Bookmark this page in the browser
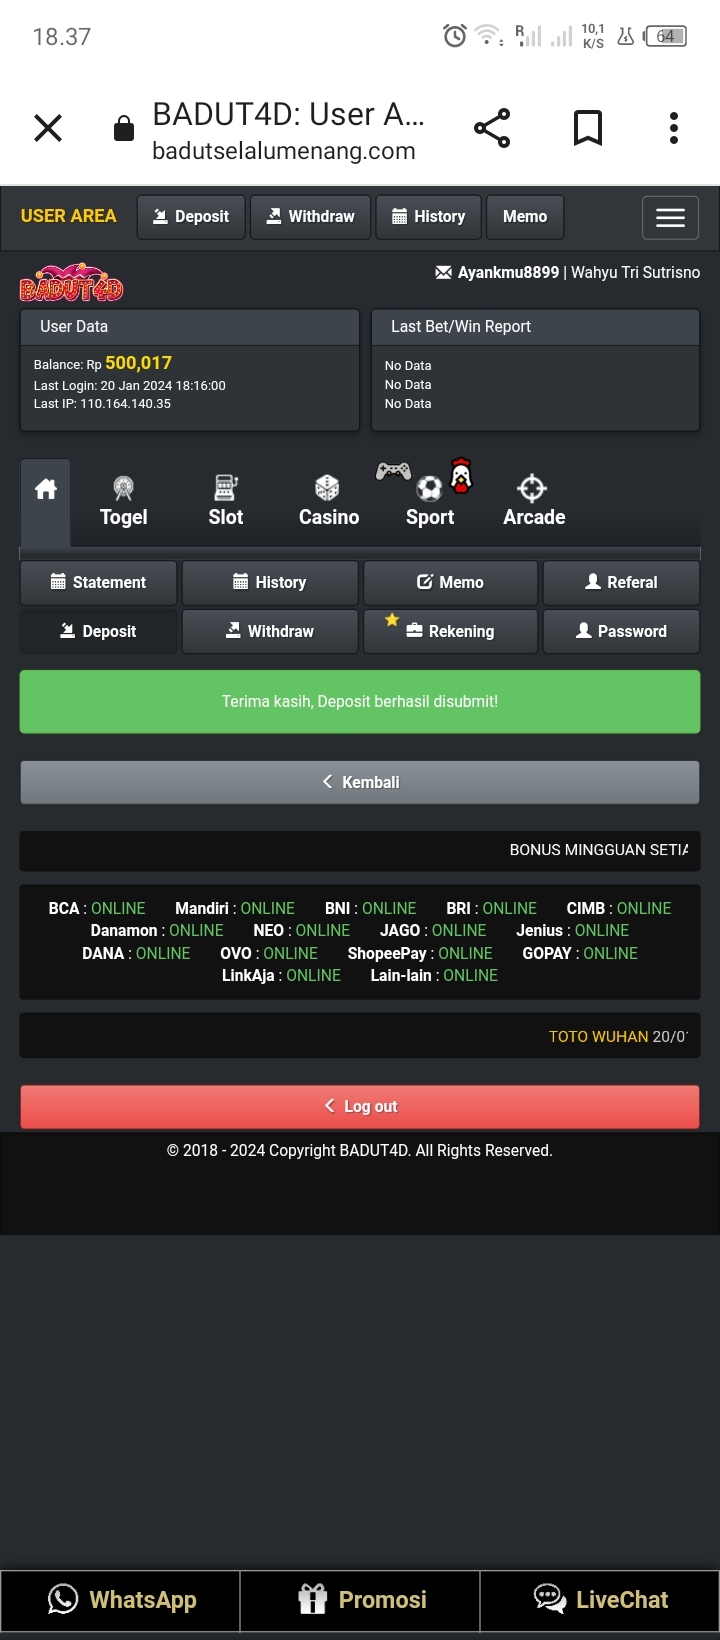The height and width of the screenshot is (1640, 720). (x=587, y=128)
